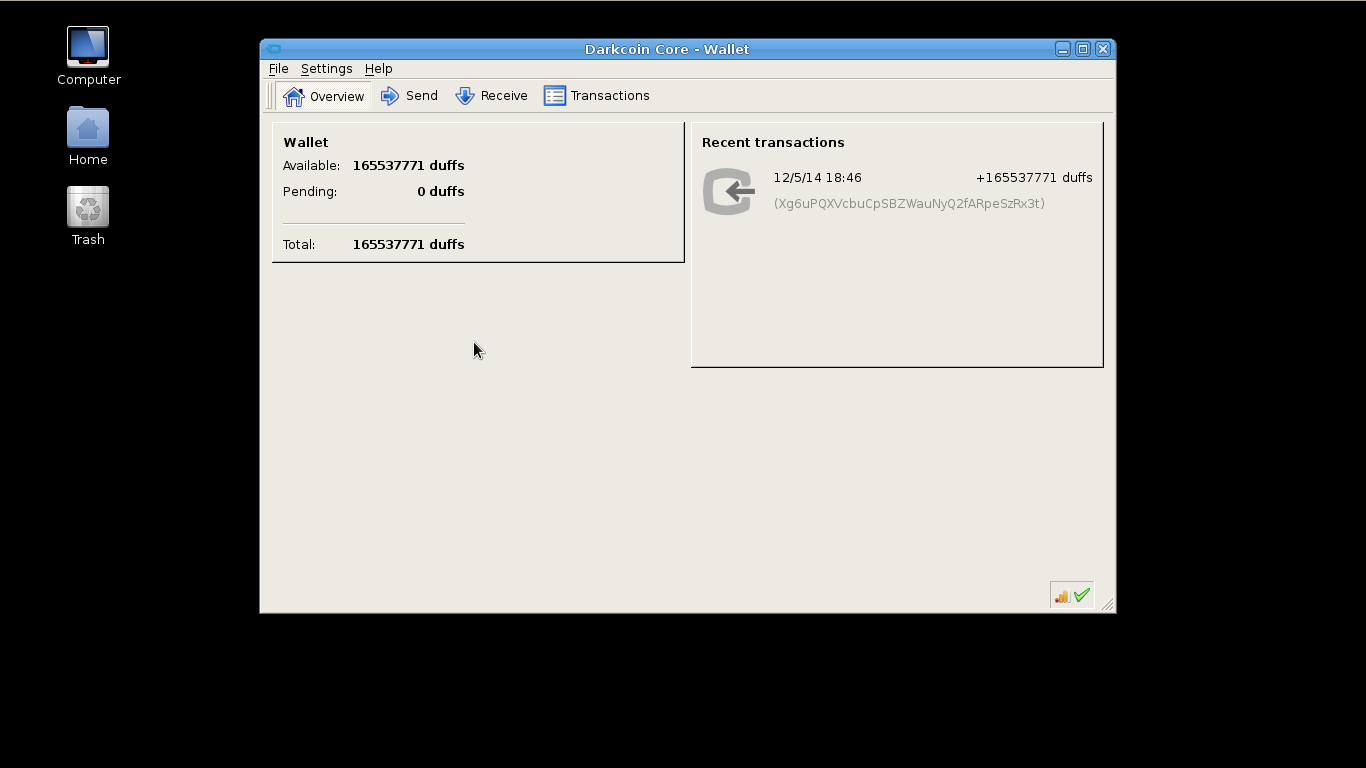Viewport: 1366px width, 768px height.
Task: Open the File menu
Action: point(278,68)
